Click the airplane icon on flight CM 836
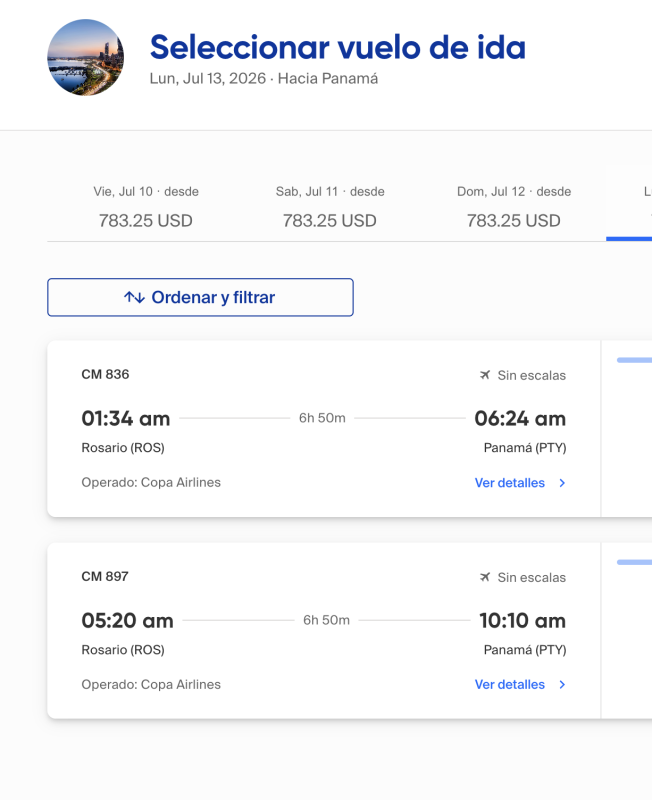 485,375
